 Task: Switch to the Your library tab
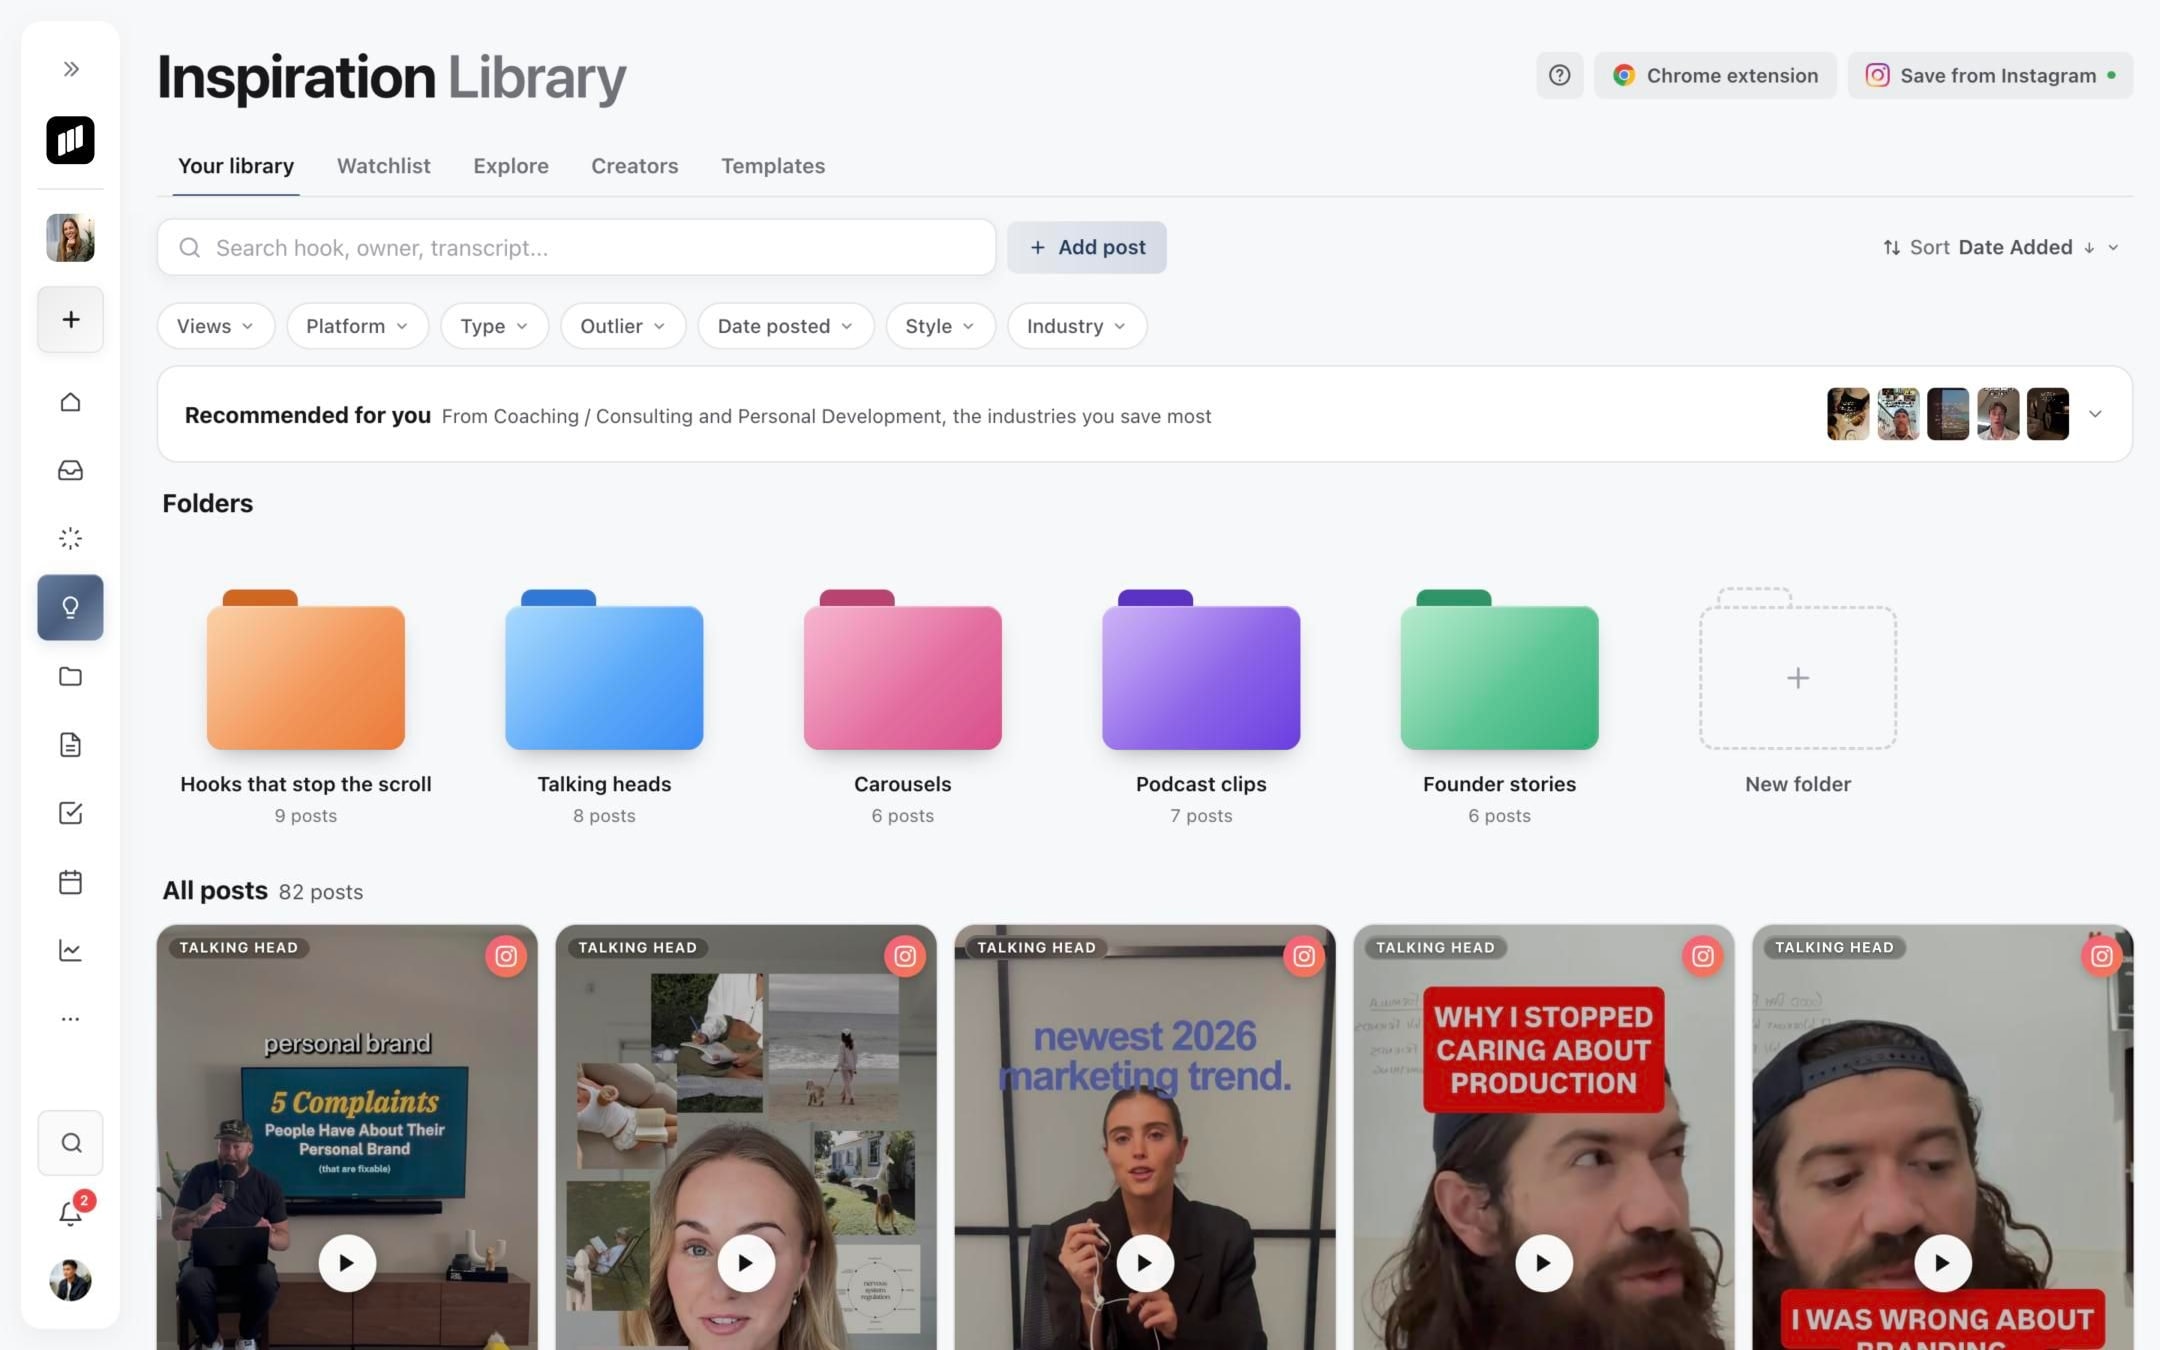tap(236, 166)
